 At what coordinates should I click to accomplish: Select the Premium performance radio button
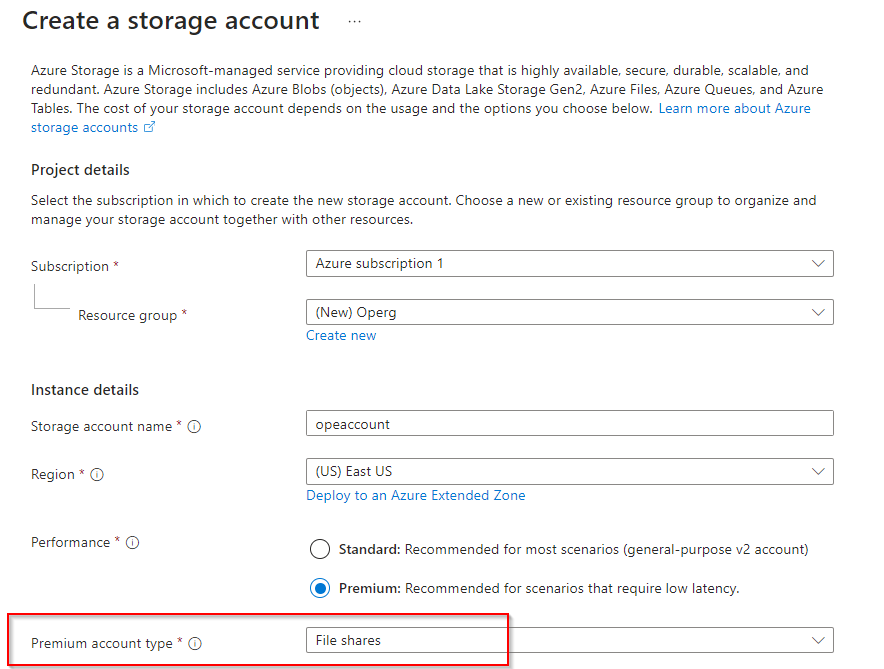tap(320, 588)
